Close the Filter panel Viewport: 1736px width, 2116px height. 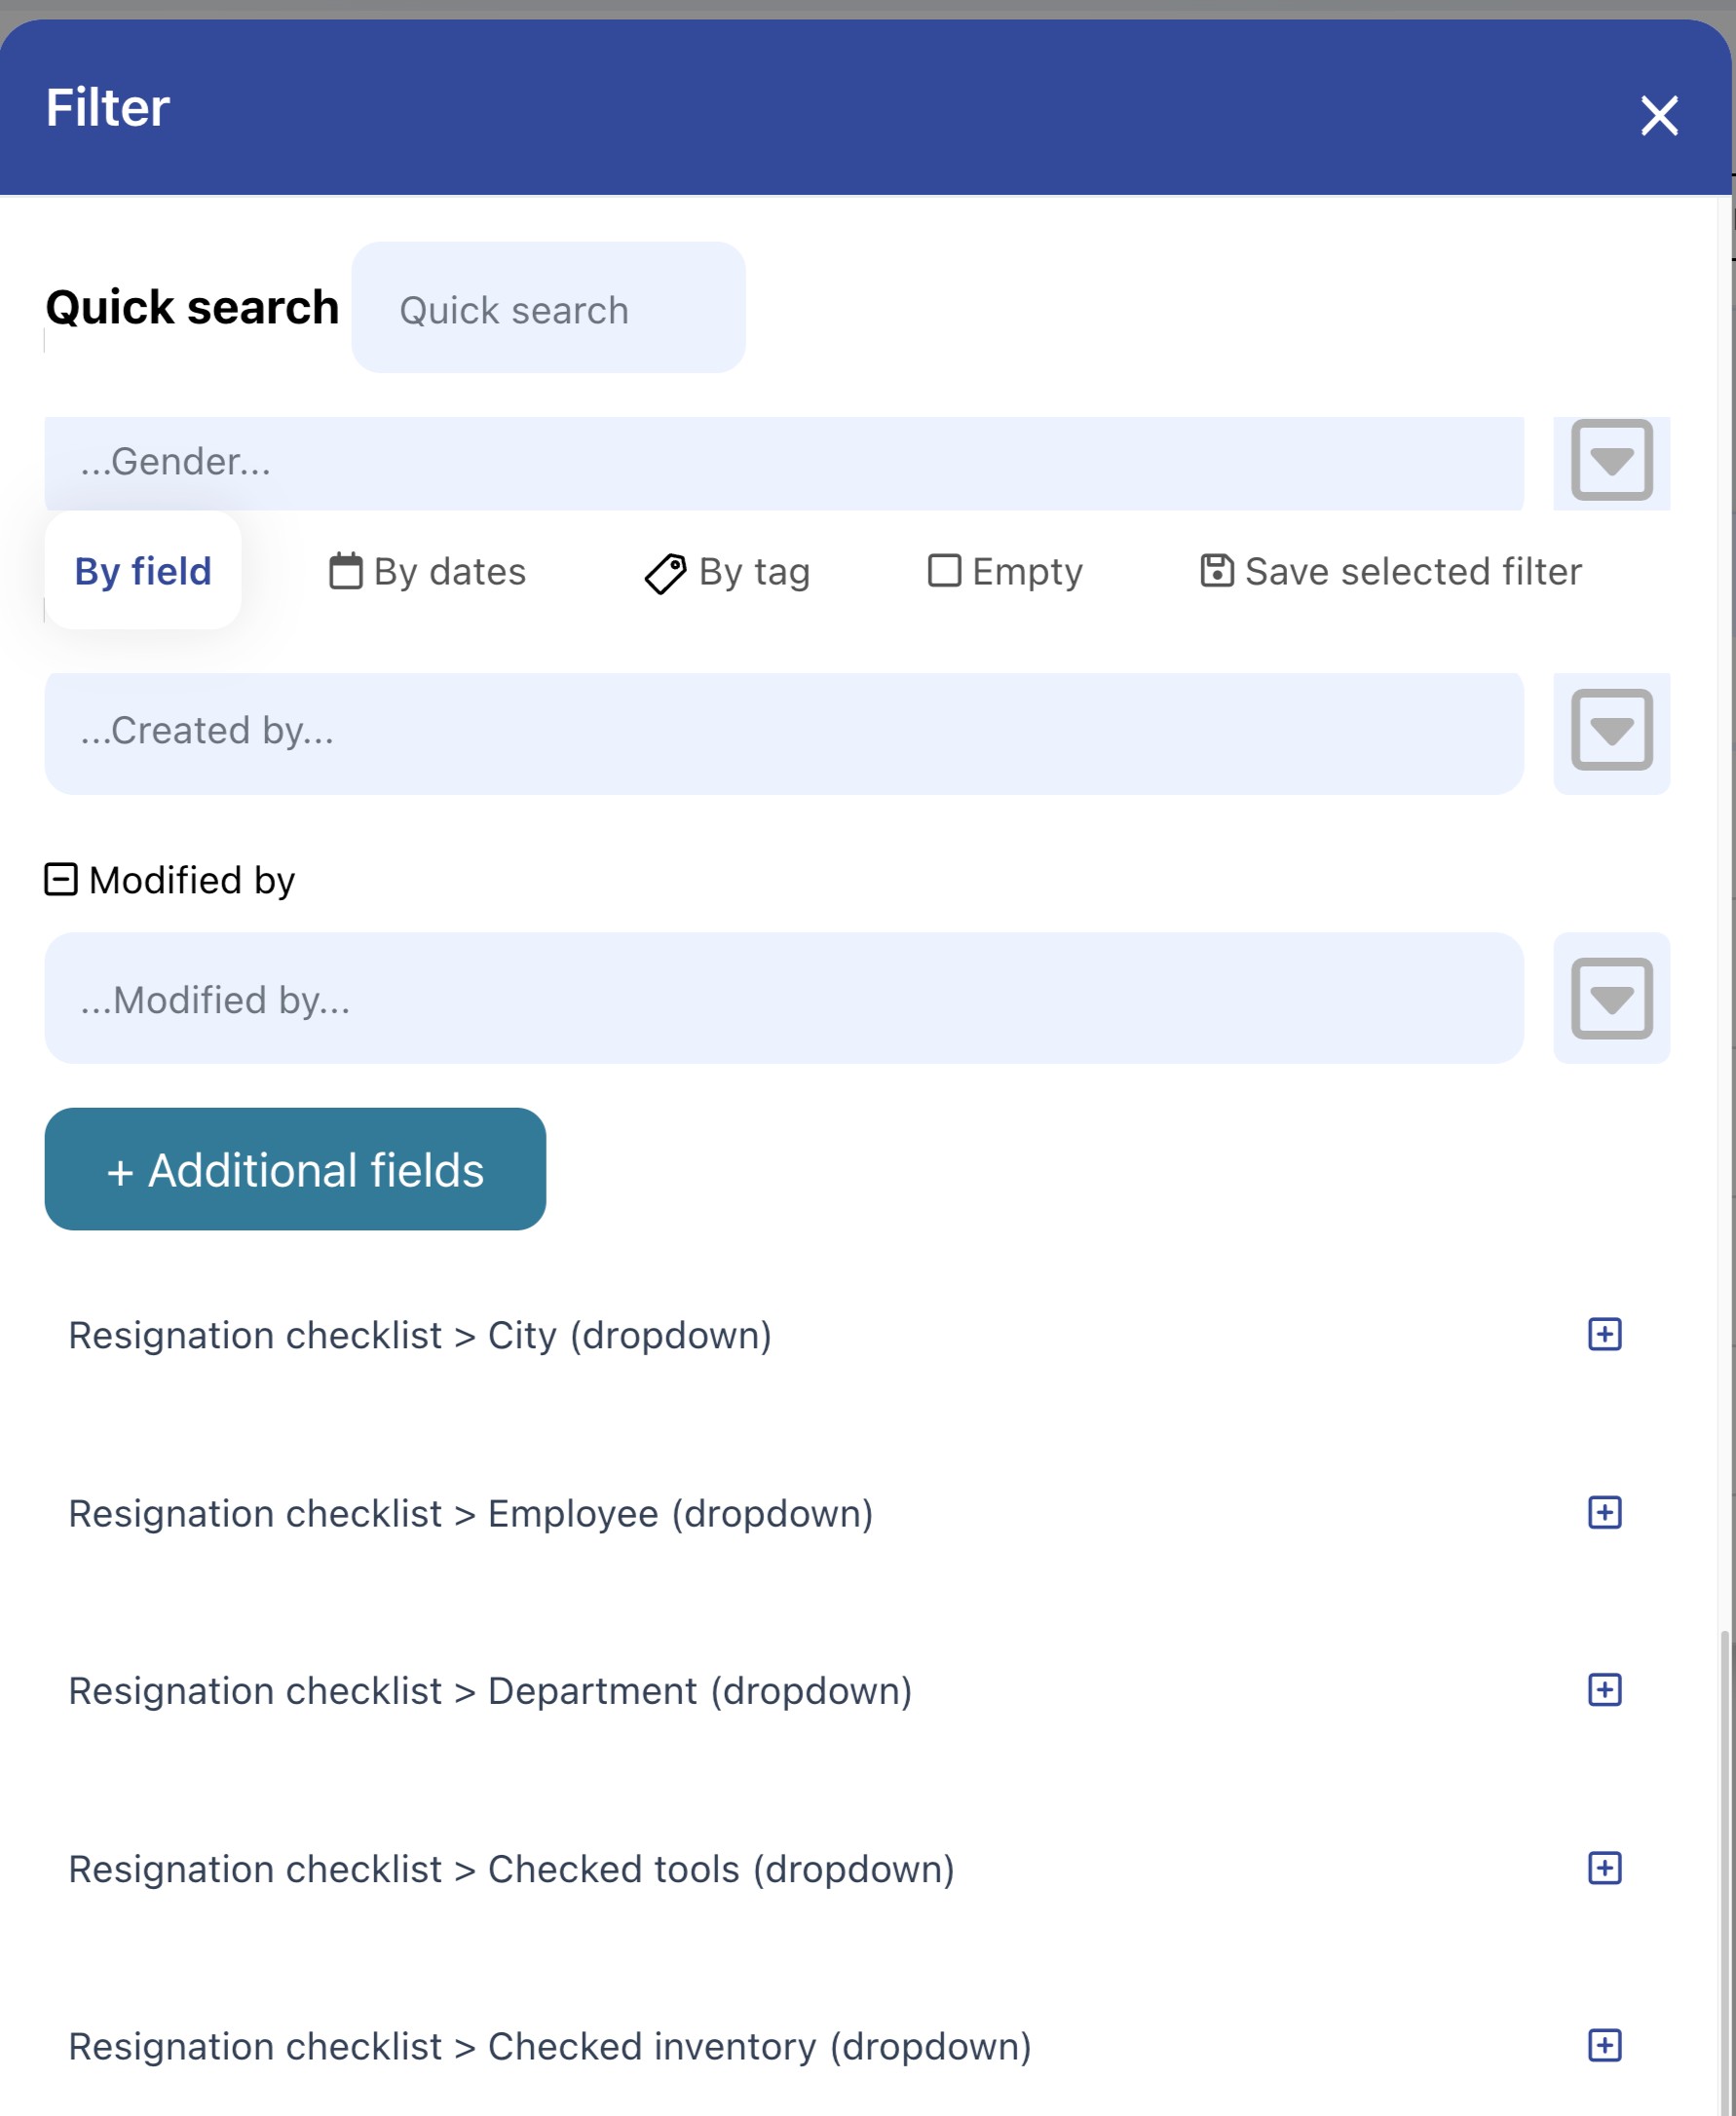1658,115
